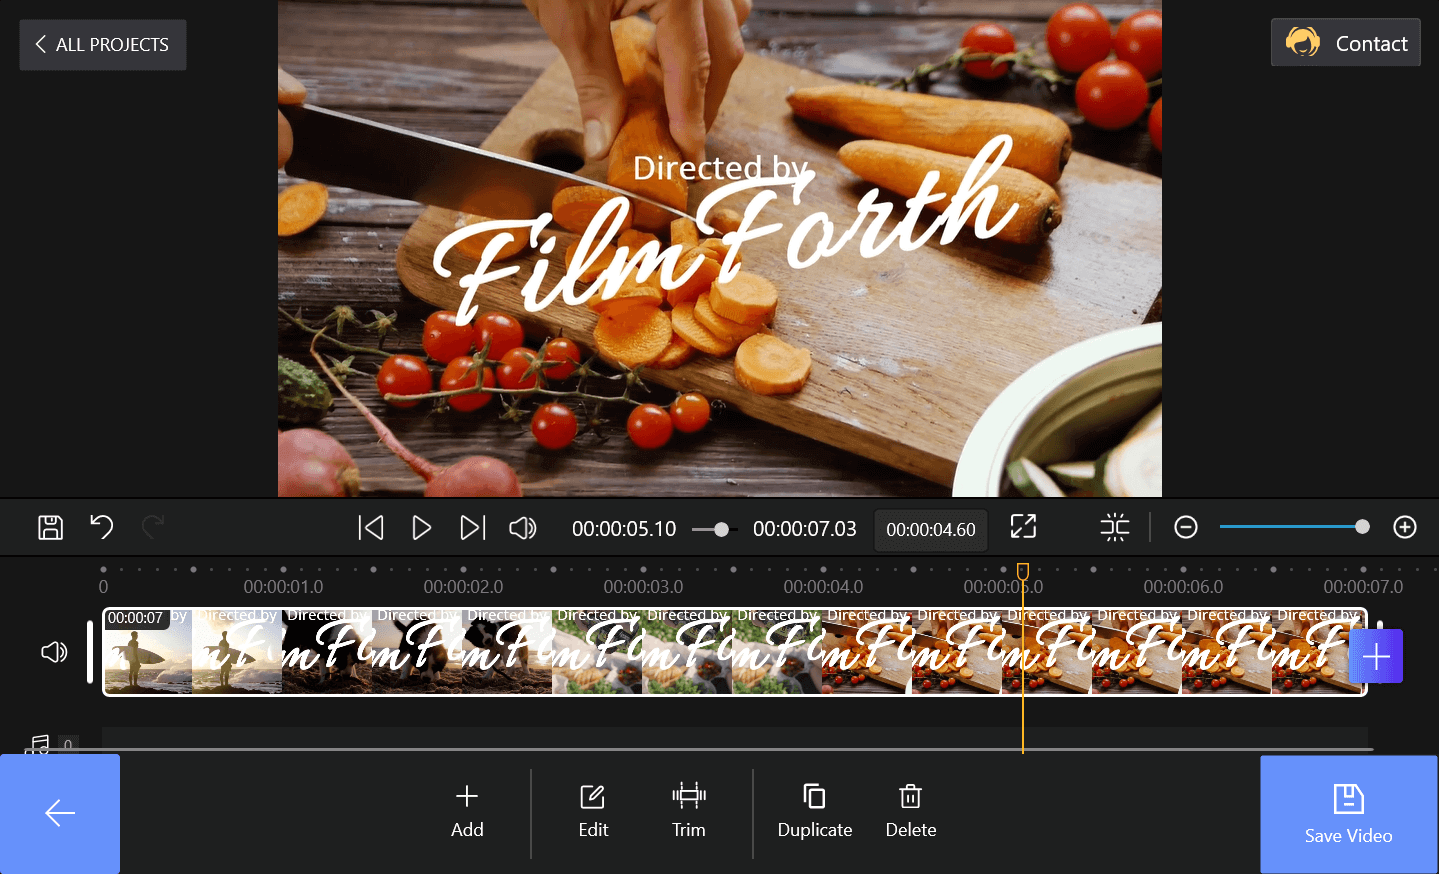Viewport: 1439px width, 874px height.
Task: Zoom in the timeline with plus
Action: click(x=1405, y=527)
